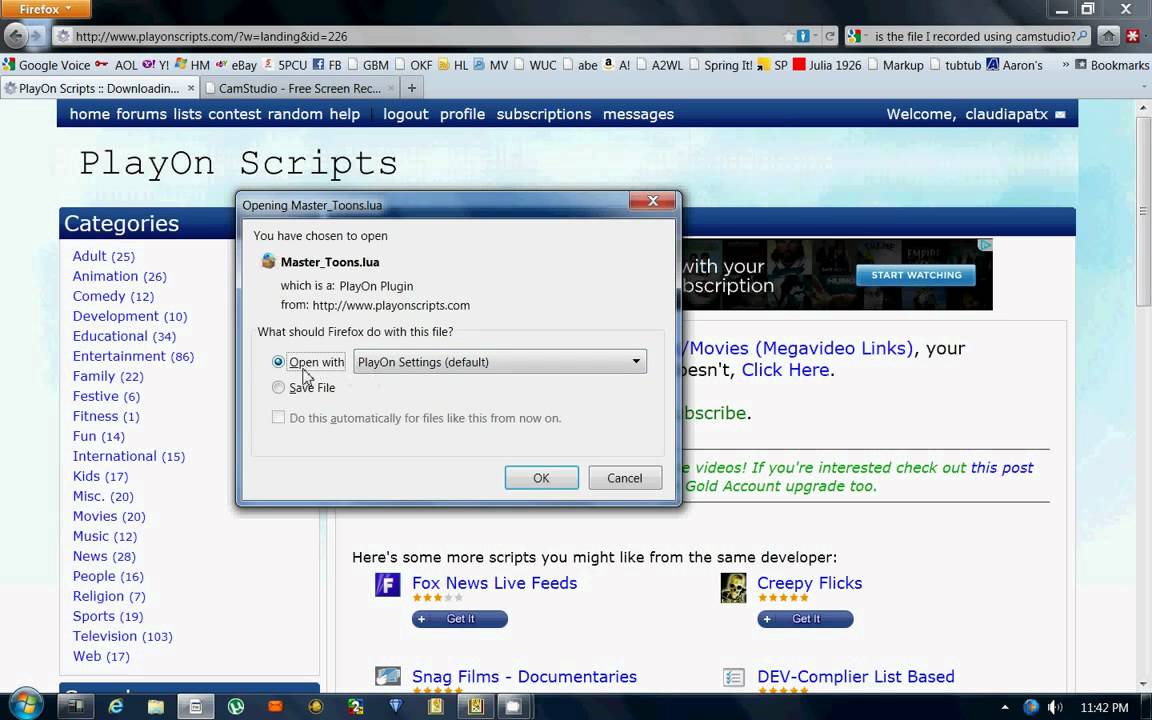This screenshot has height=720, width=1152.
Task: Open the search engine selector dropdown
Action: pos(858,36)
